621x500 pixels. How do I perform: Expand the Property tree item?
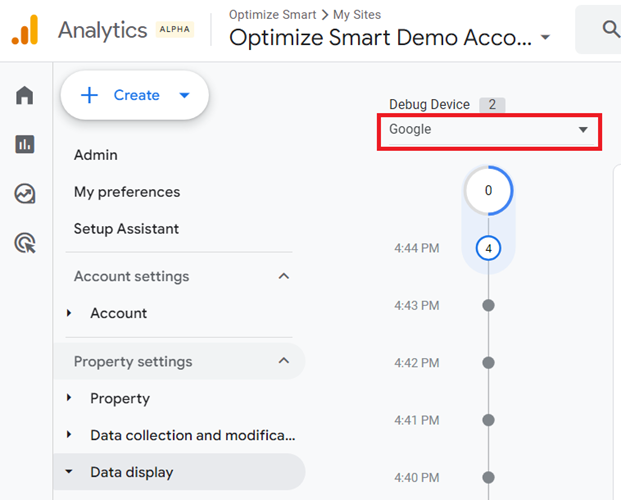[x=69, y=397]
